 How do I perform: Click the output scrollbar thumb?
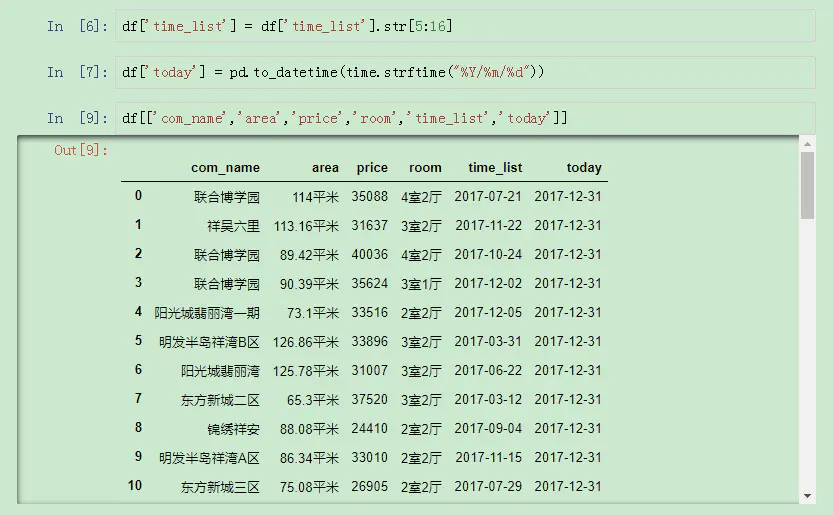(808, 185)
